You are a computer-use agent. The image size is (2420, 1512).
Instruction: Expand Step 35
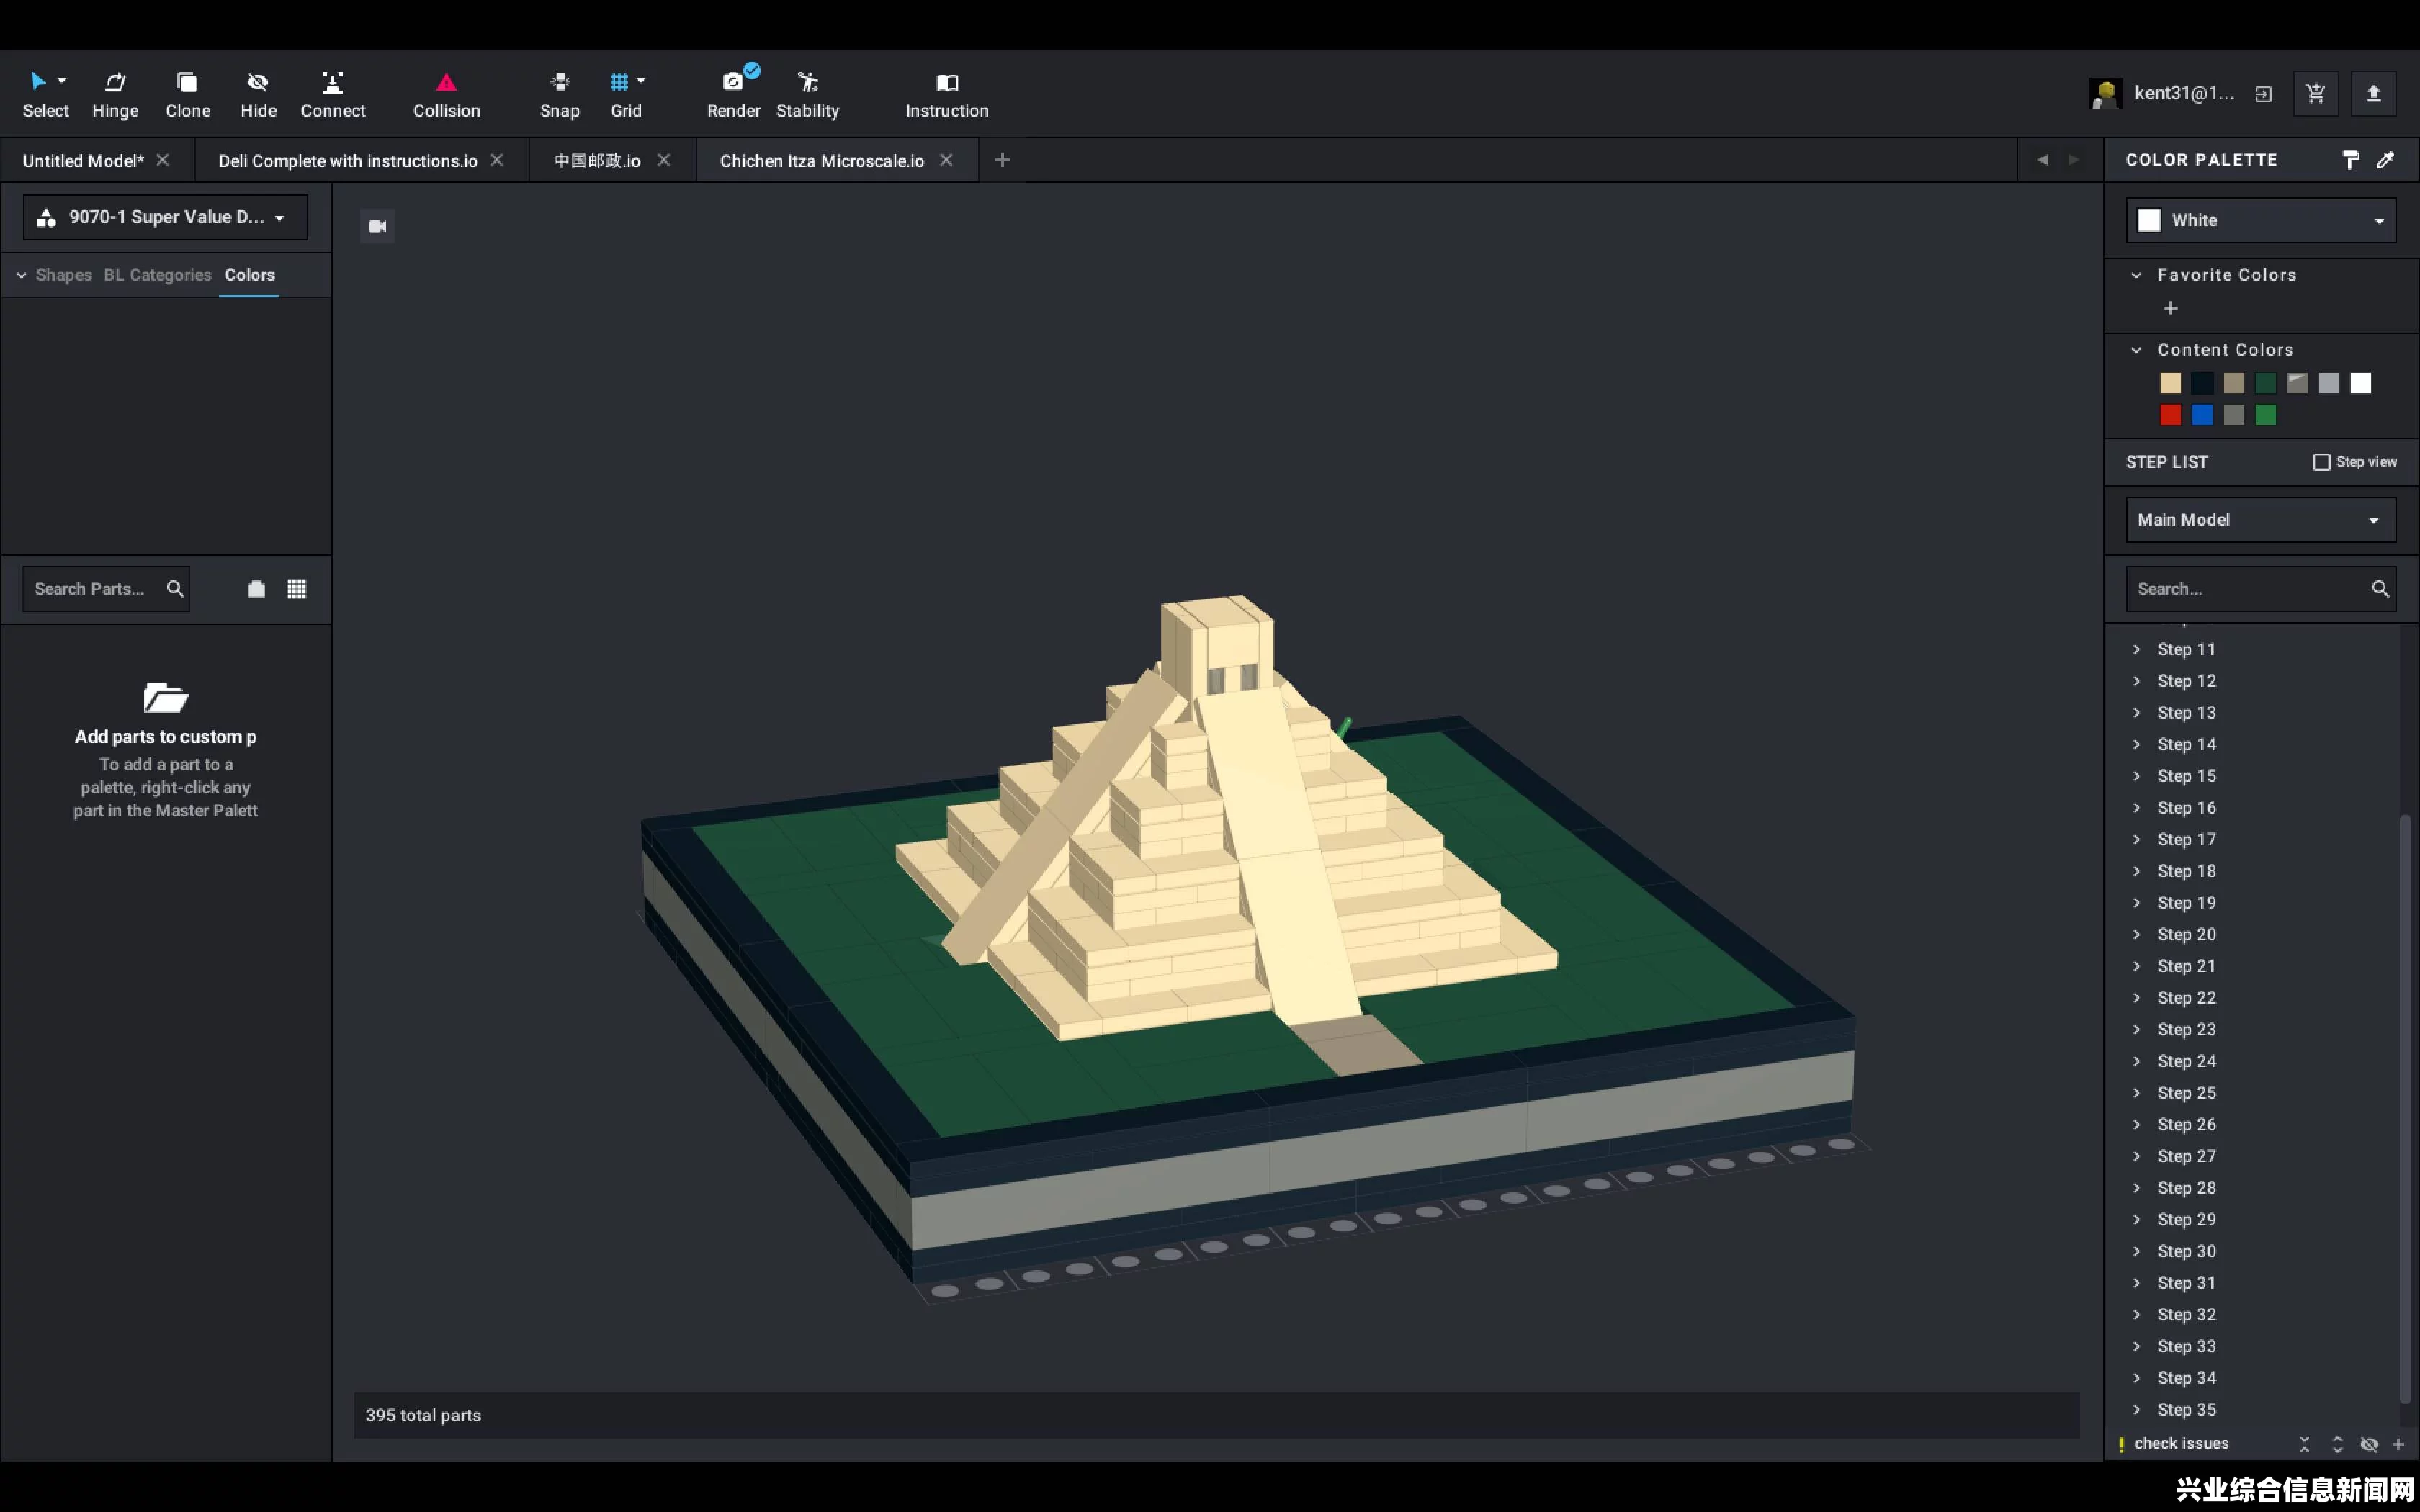(2136, 1409)
